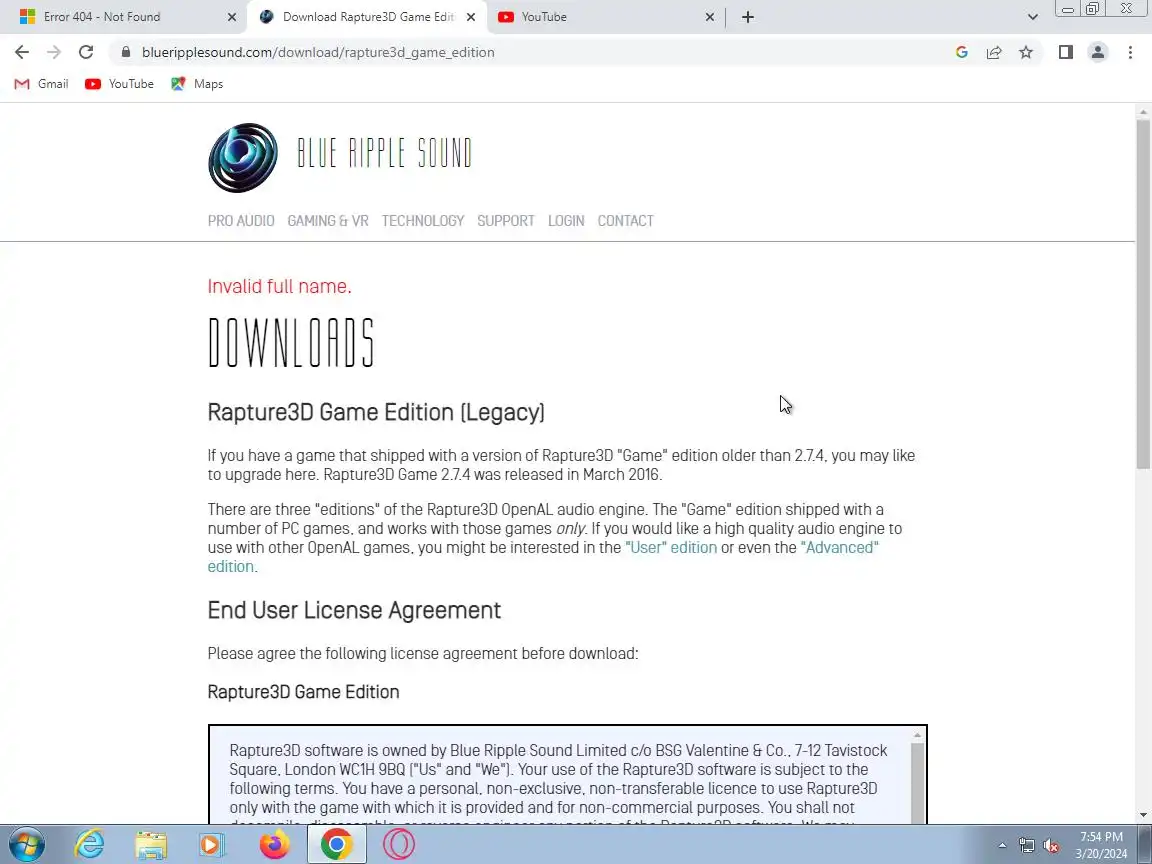Open File Explorer from taskbar
Image resolution: width=1152 pixels, height=864 pixels.
coord(151,844)
